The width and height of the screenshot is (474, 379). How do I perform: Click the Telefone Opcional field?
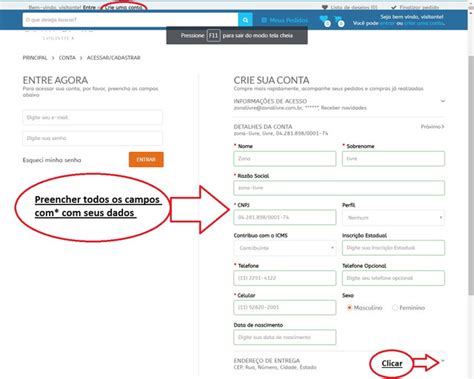[x=393, y=278]
